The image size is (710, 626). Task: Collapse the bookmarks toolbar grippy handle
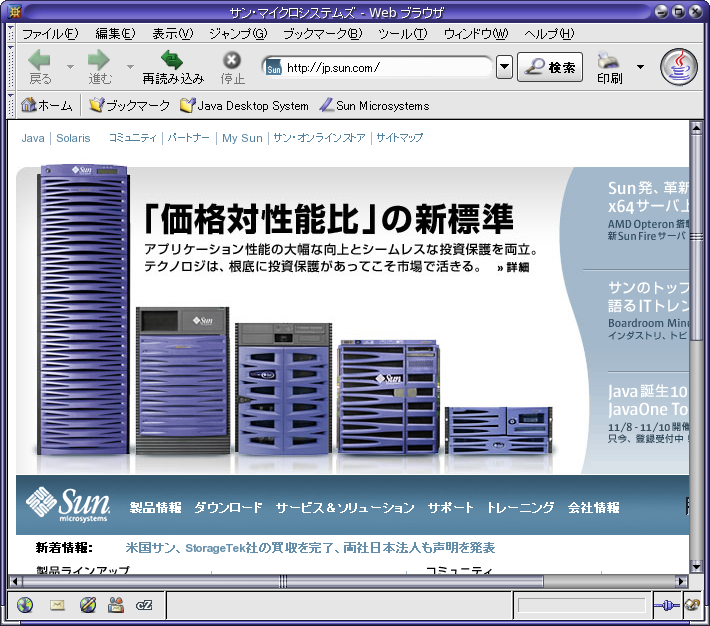[x=11, y=105]
